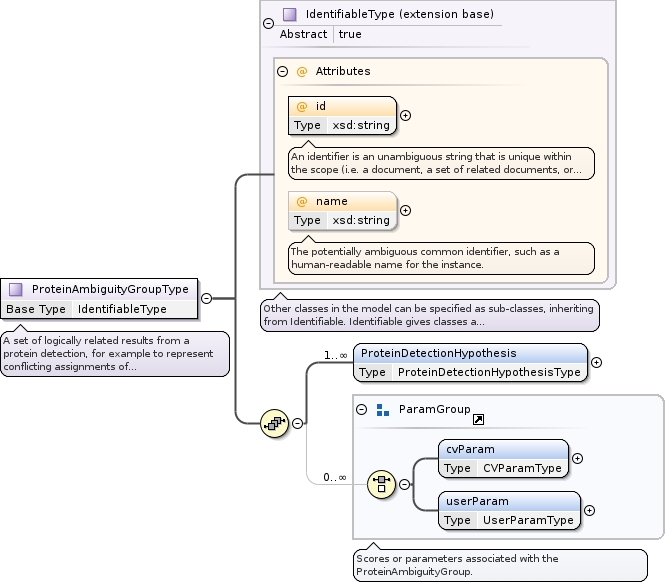The image size is (666, 585).
Task: Expand the userParam element
Action: tap(589, 510)
